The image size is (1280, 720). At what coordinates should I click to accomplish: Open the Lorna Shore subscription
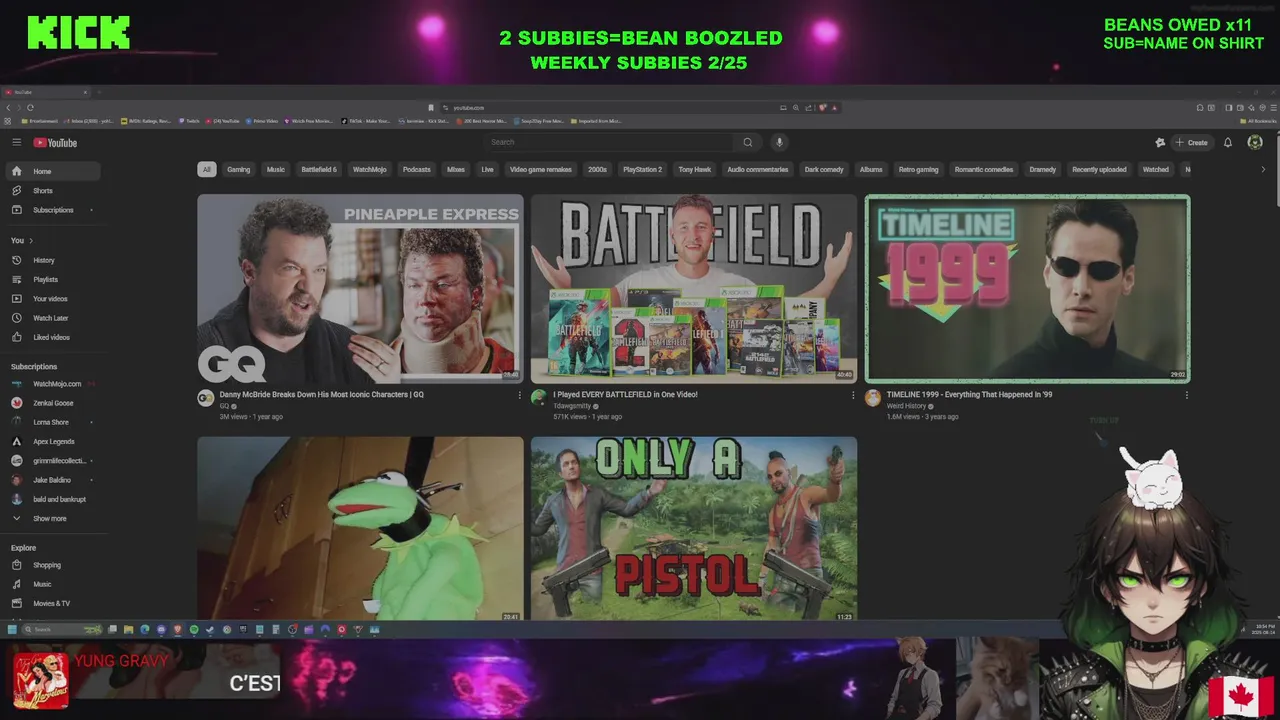coord(52,422)
